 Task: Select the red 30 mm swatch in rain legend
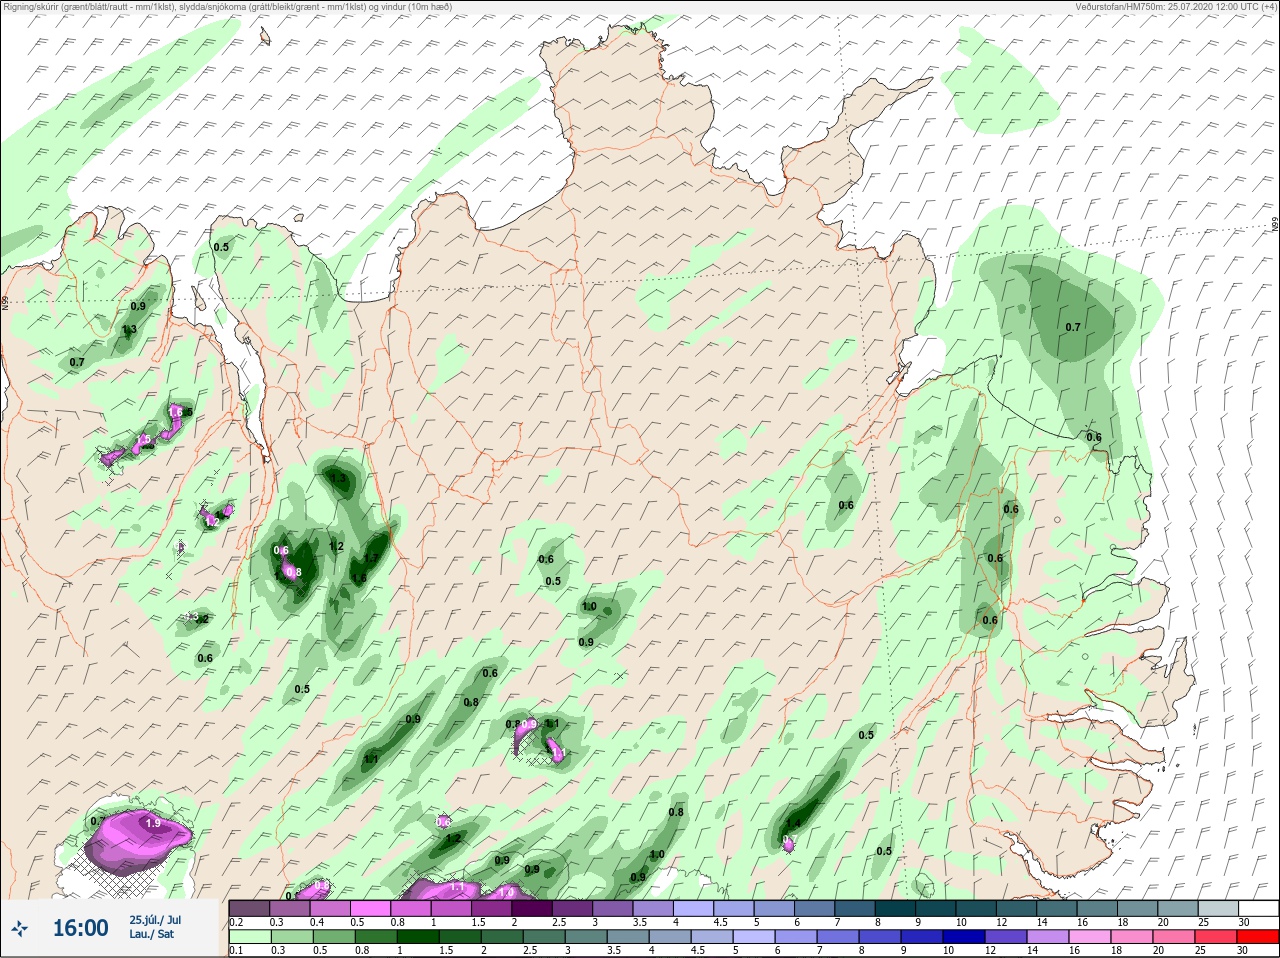(x=1258, y=937)
